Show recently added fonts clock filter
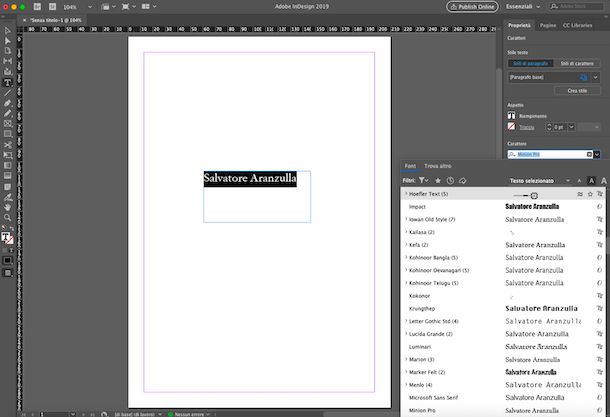This screenshot has width=610, height=417. click(x=450, y=180)
